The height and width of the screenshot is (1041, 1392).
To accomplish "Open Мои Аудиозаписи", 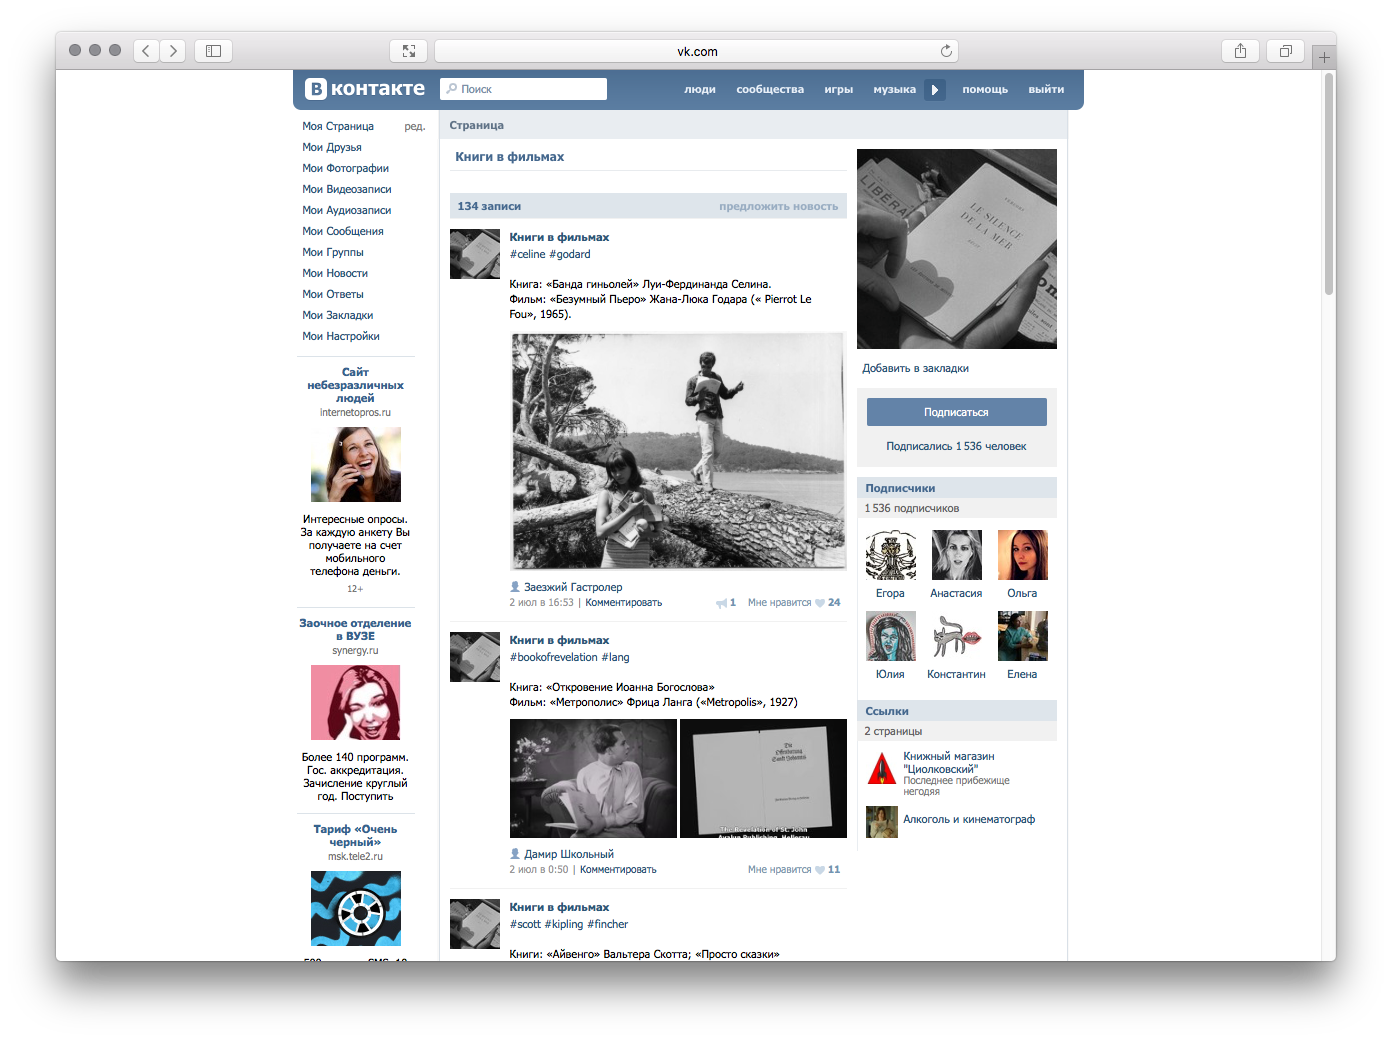I will coord(347,210).
